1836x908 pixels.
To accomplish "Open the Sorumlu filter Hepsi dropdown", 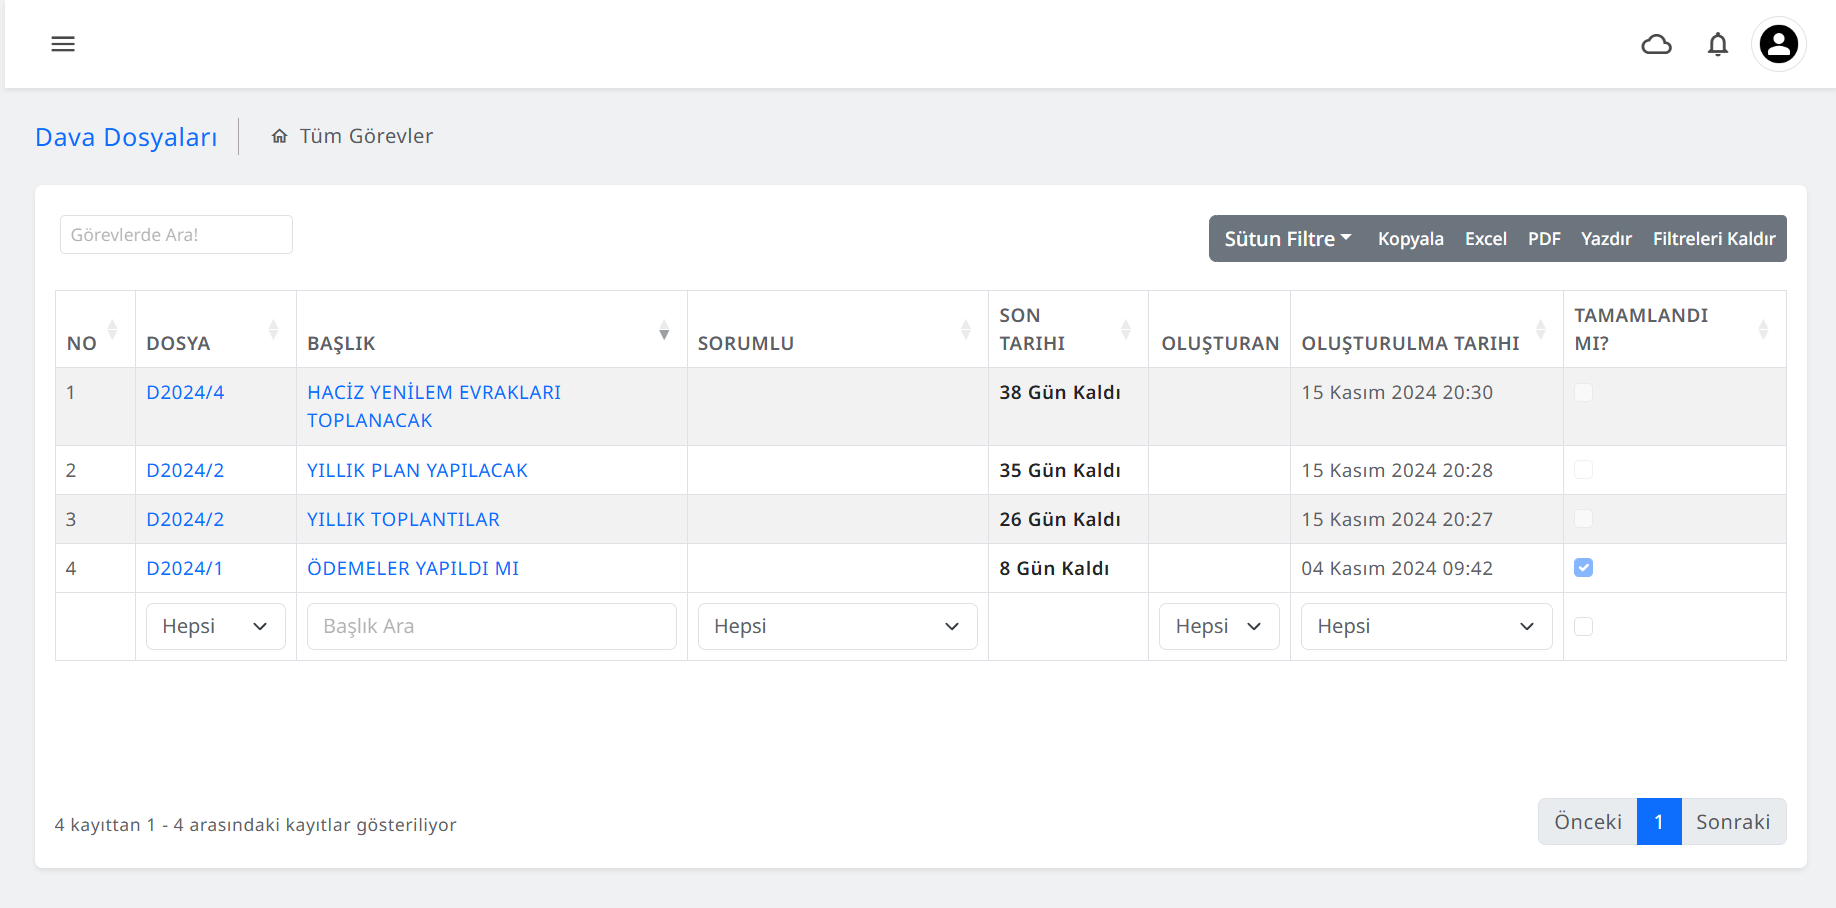I will (x=836, y=627).
